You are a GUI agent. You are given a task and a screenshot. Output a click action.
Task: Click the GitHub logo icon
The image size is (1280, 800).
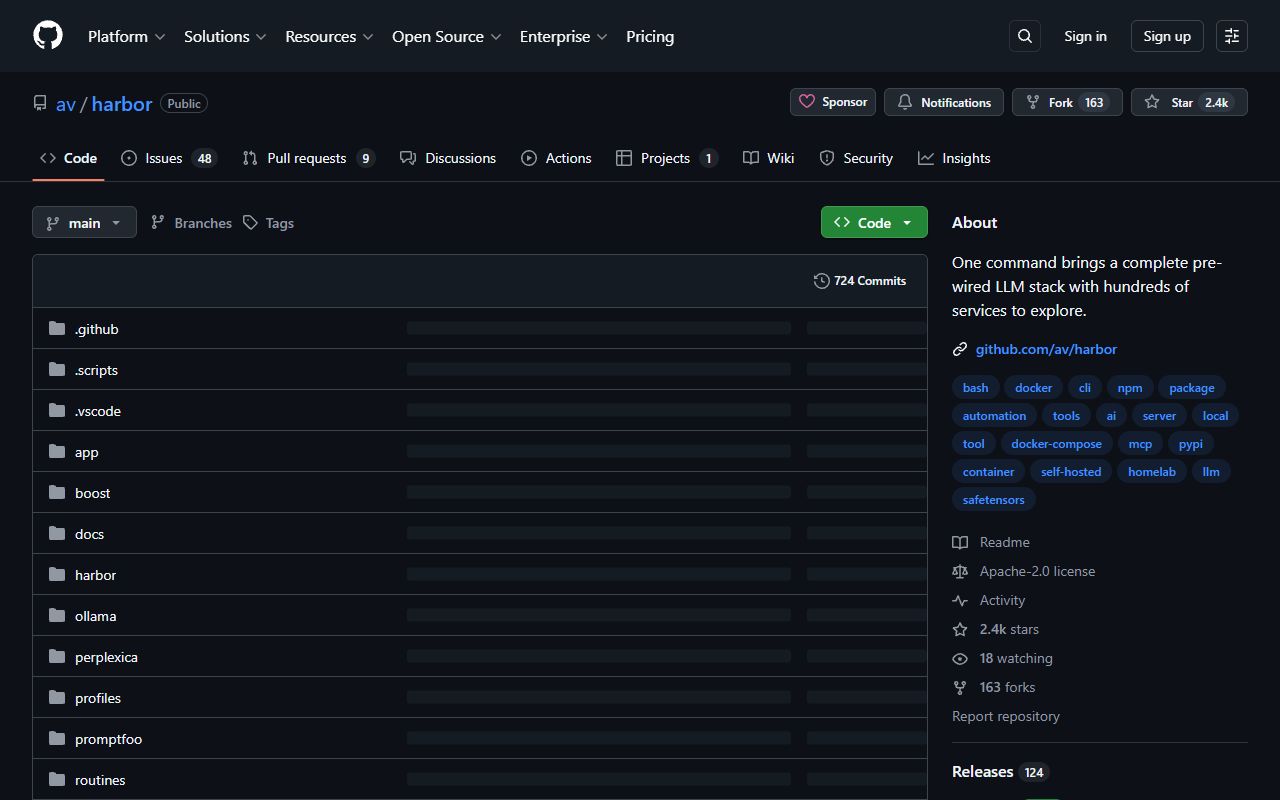pos(48,36)
